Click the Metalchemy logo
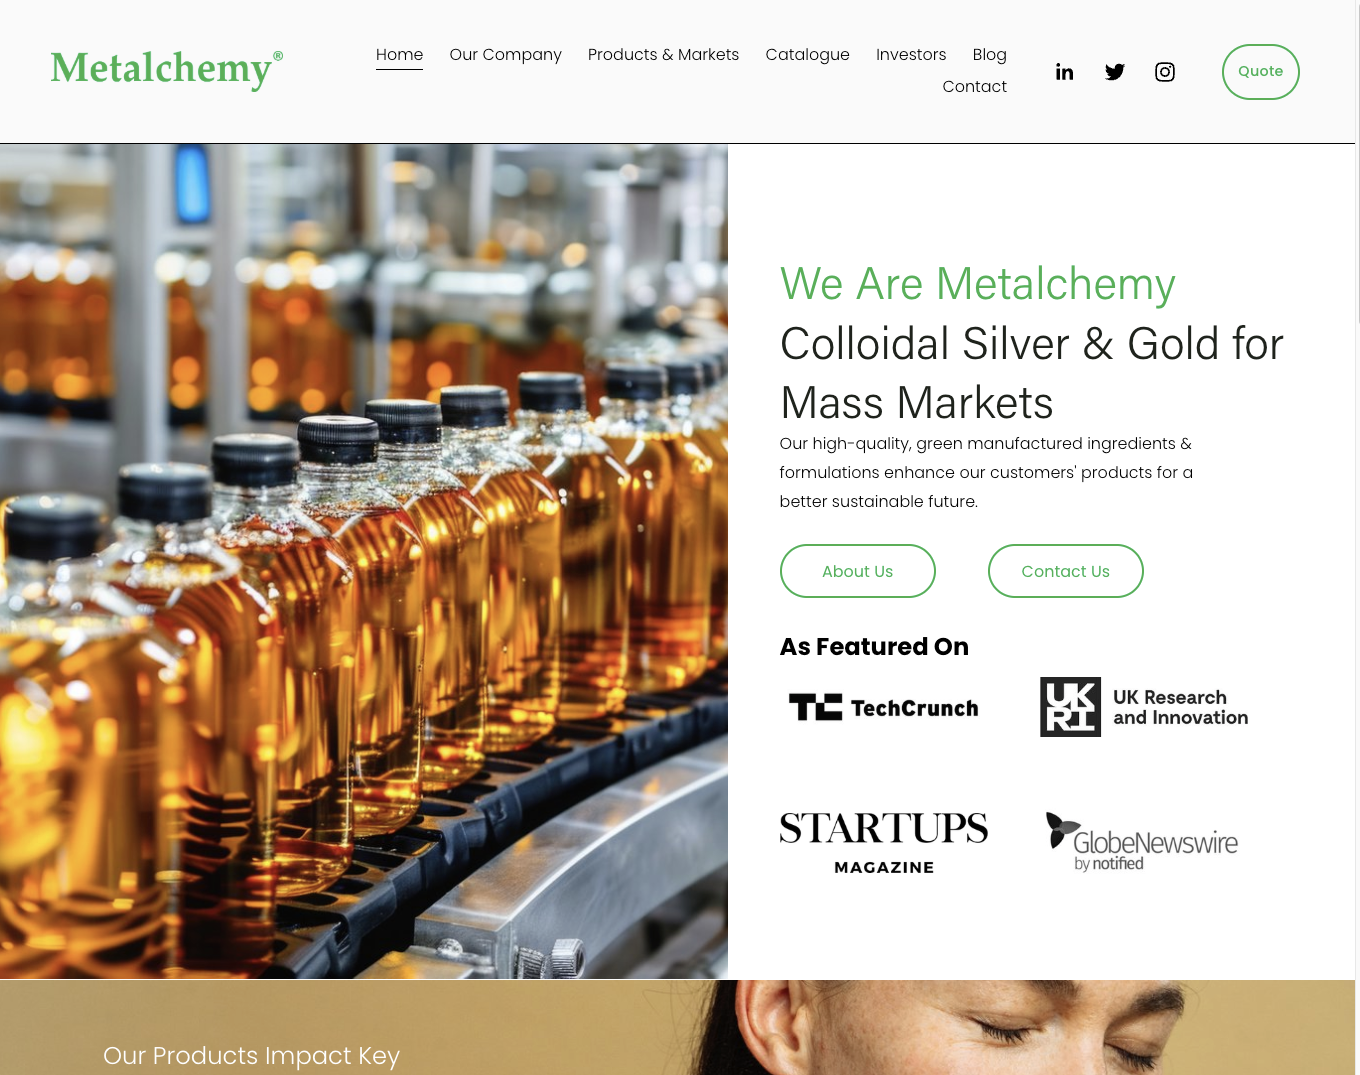The height and width of the screenshot is (1075, 1360). (167, 69)
